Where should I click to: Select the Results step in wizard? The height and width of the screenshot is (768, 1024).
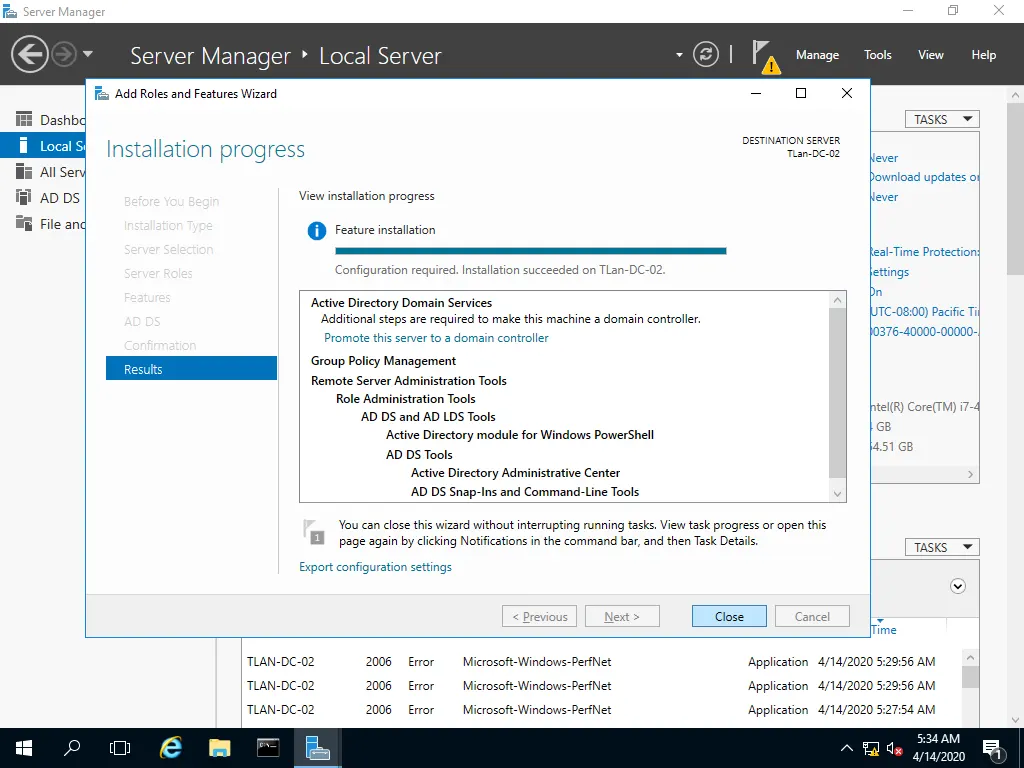click(191, 369)
